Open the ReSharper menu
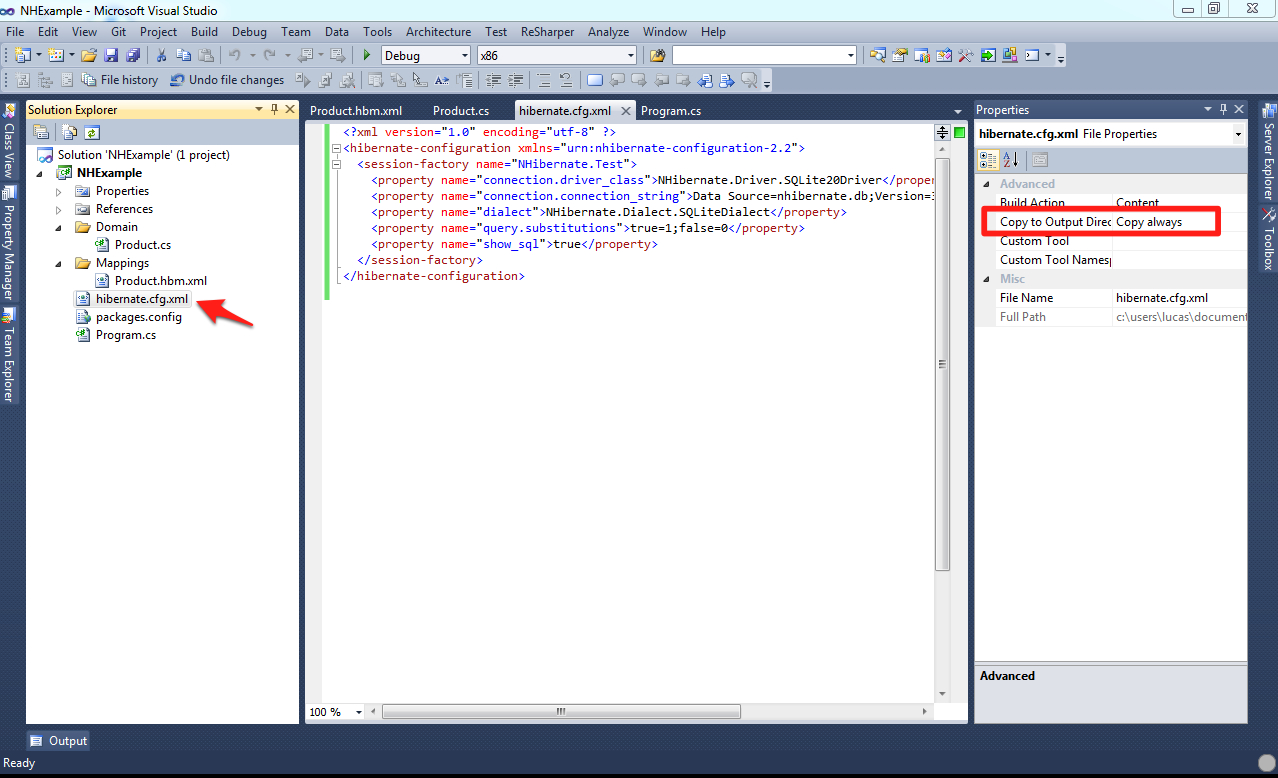The image size is (1278, 778). tap(548, 32)
